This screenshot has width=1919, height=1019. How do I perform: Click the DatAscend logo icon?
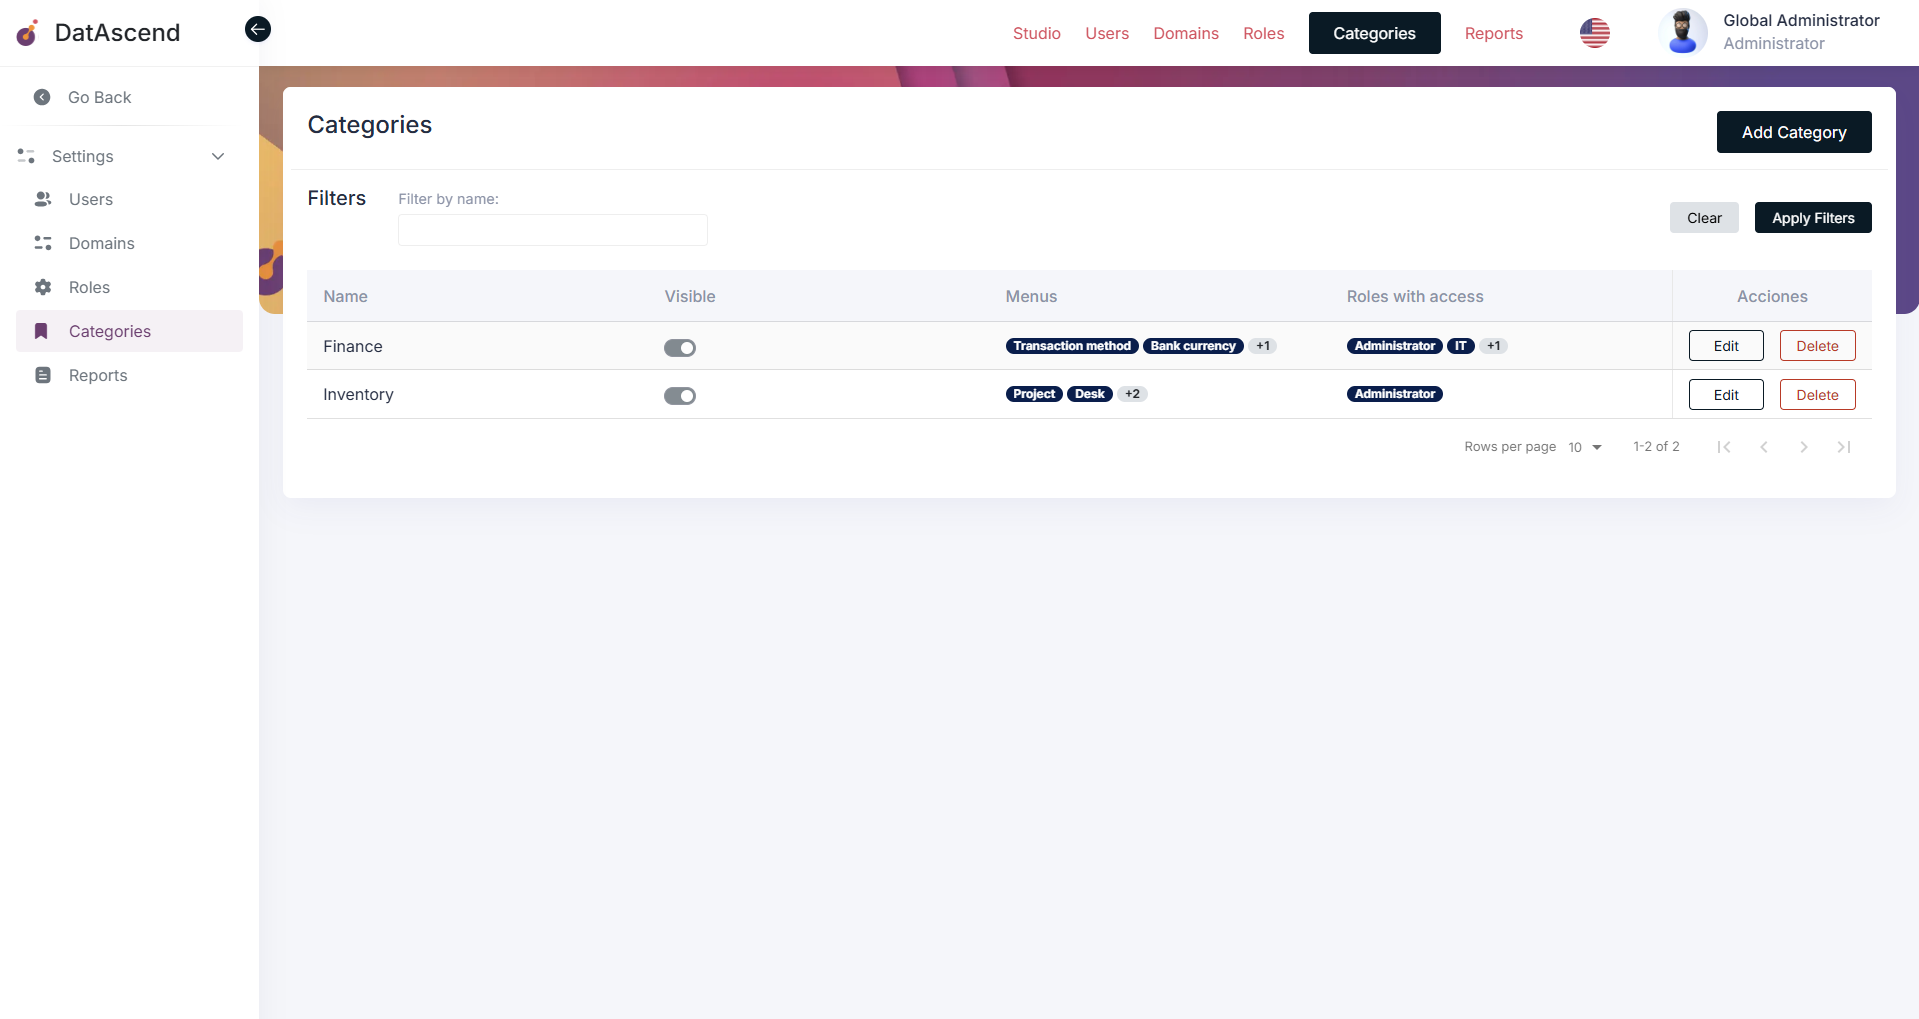[27, 32]
